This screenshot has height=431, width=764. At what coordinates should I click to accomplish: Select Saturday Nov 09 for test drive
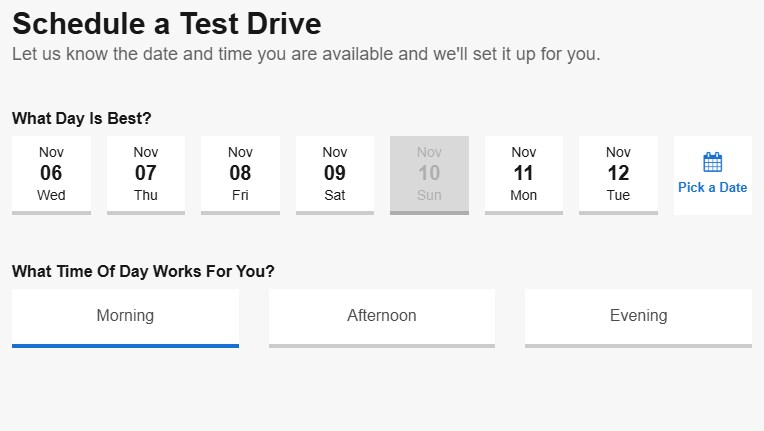pyautogui.click(x=335, y=174)
